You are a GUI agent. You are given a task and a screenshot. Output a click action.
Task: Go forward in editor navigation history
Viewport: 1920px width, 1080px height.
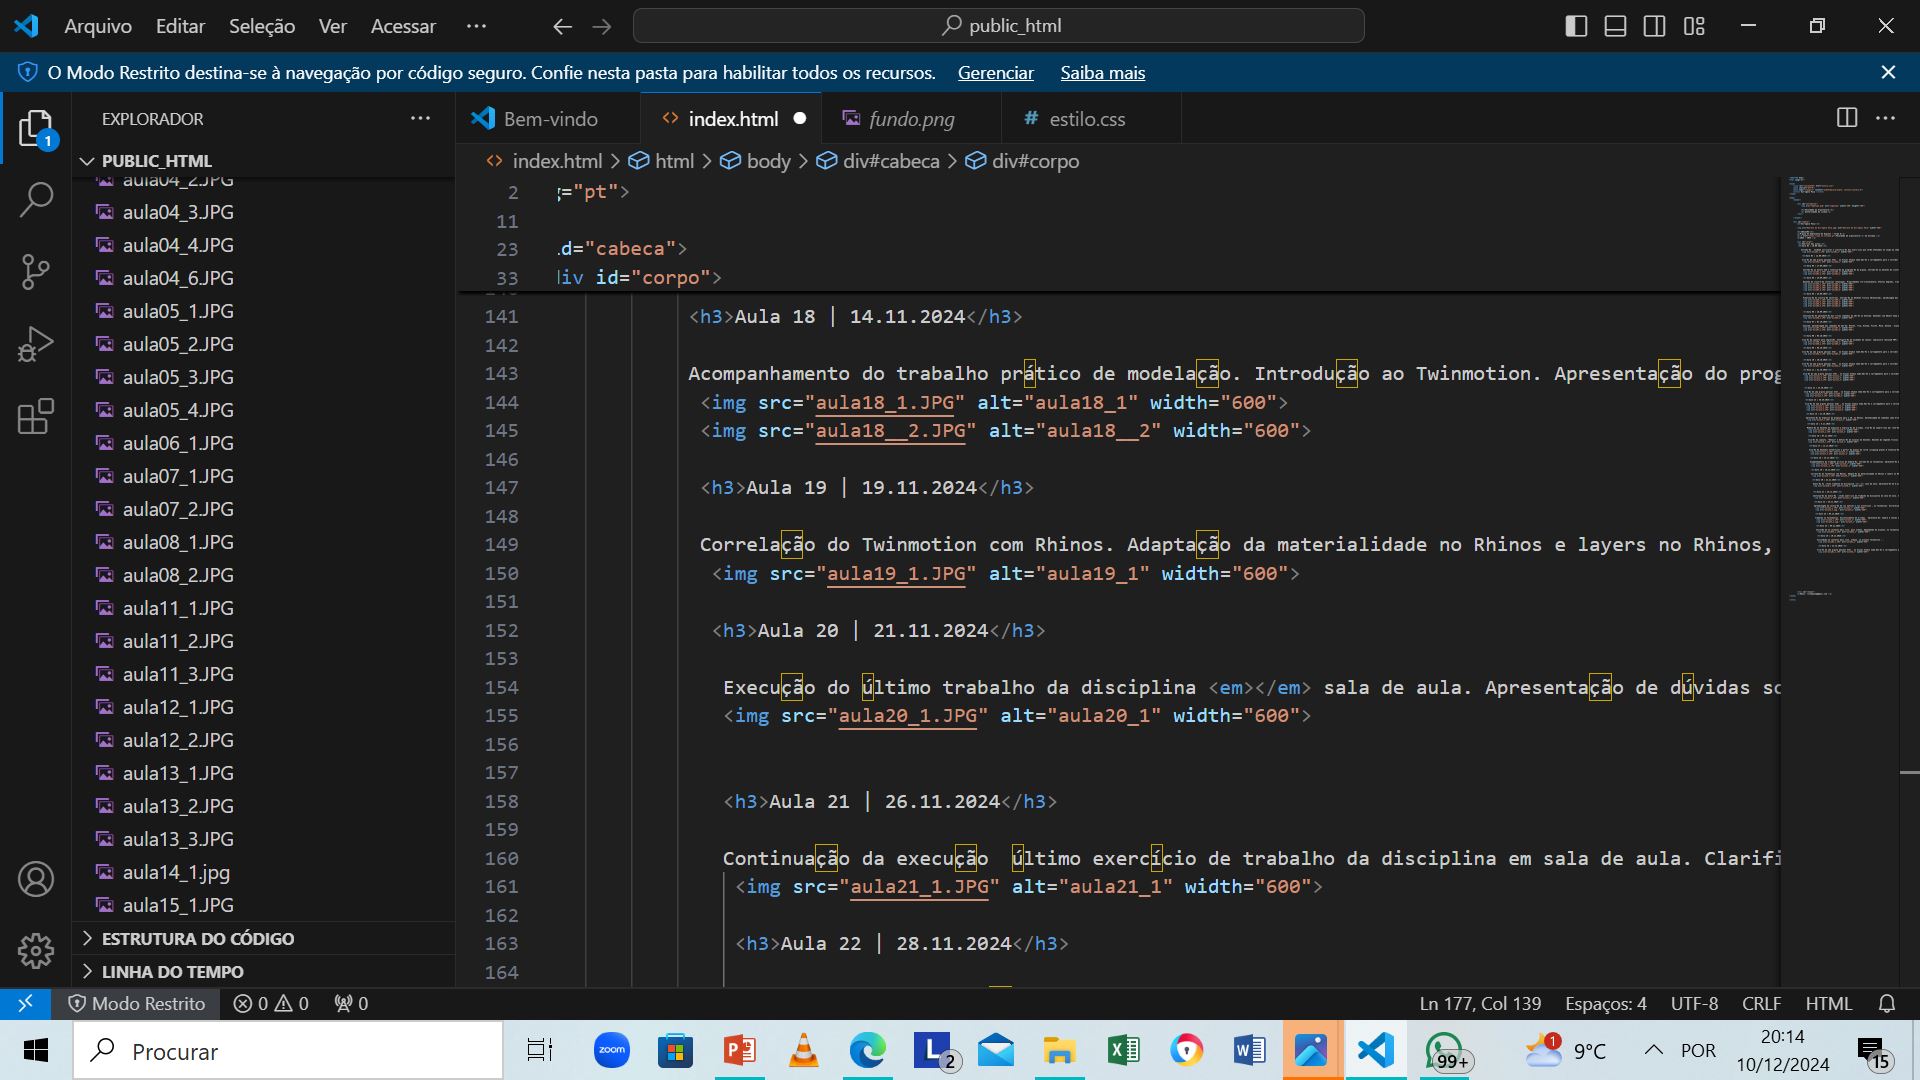(602, 27)
